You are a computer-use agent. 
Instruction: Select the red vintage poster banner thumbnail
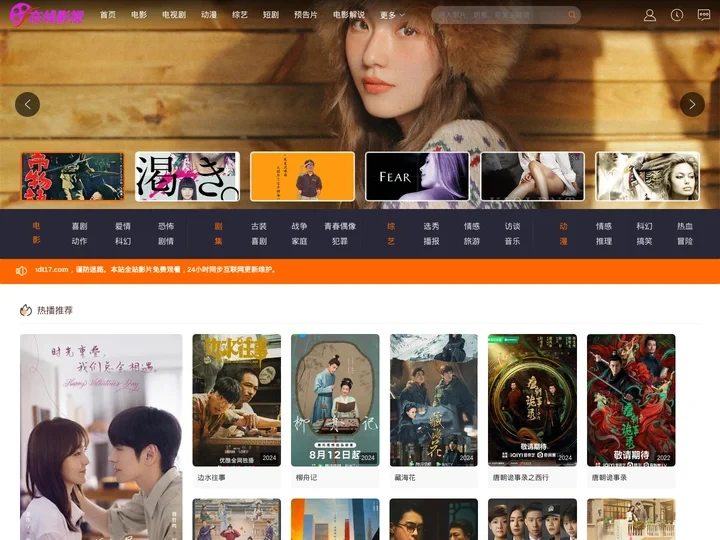click(73, 177)
